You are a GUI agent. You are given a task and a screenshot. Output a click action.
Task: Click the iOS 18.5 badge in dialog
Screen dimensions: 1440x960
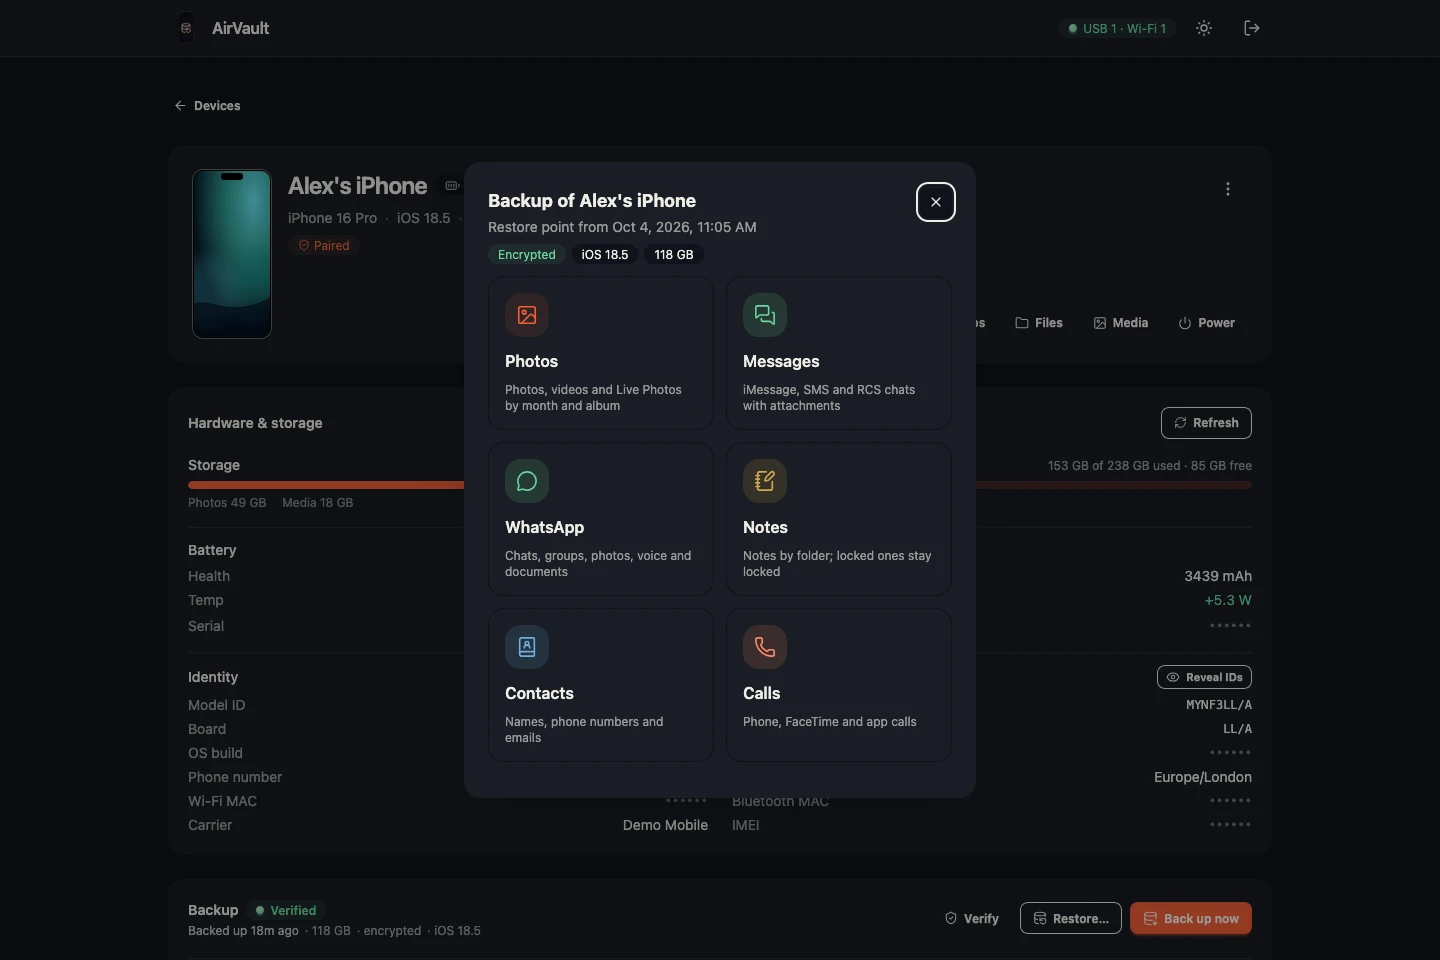point(605,255)
